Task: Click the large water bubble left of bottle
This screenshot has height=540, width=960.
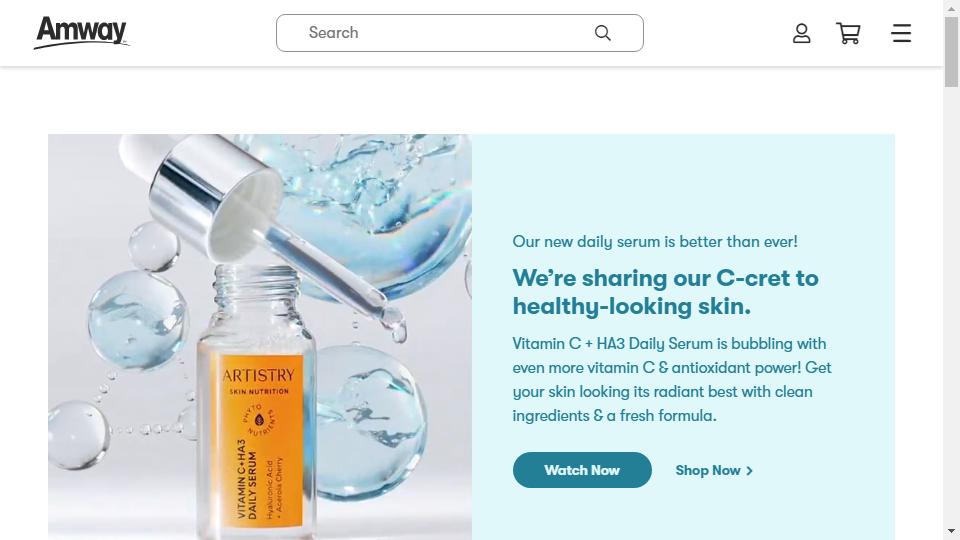Action: (137, 318)
